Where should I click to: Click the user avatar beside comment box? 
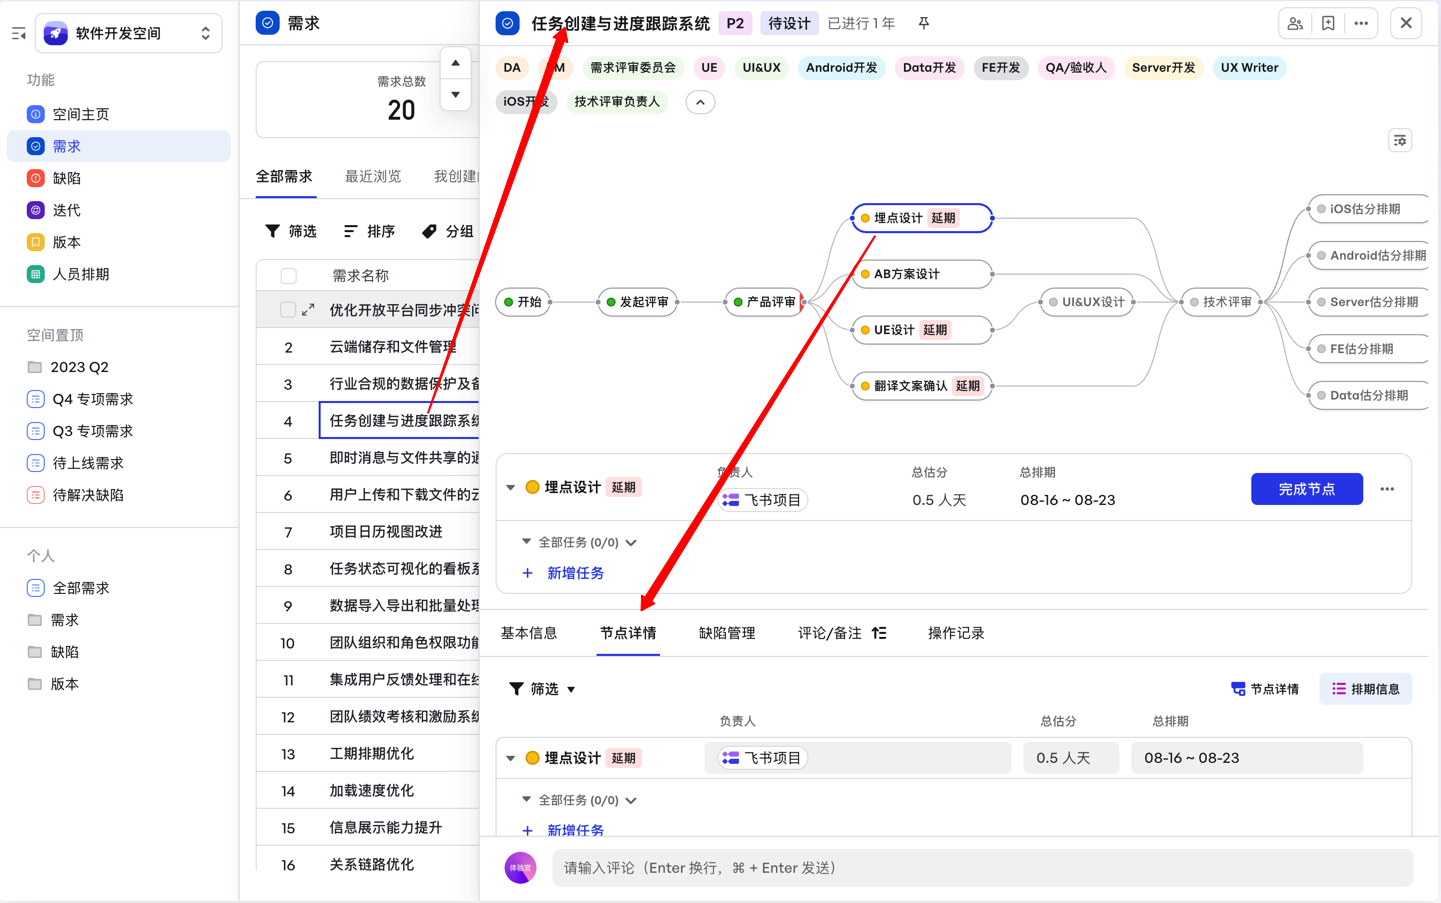(x=521, y=868)
